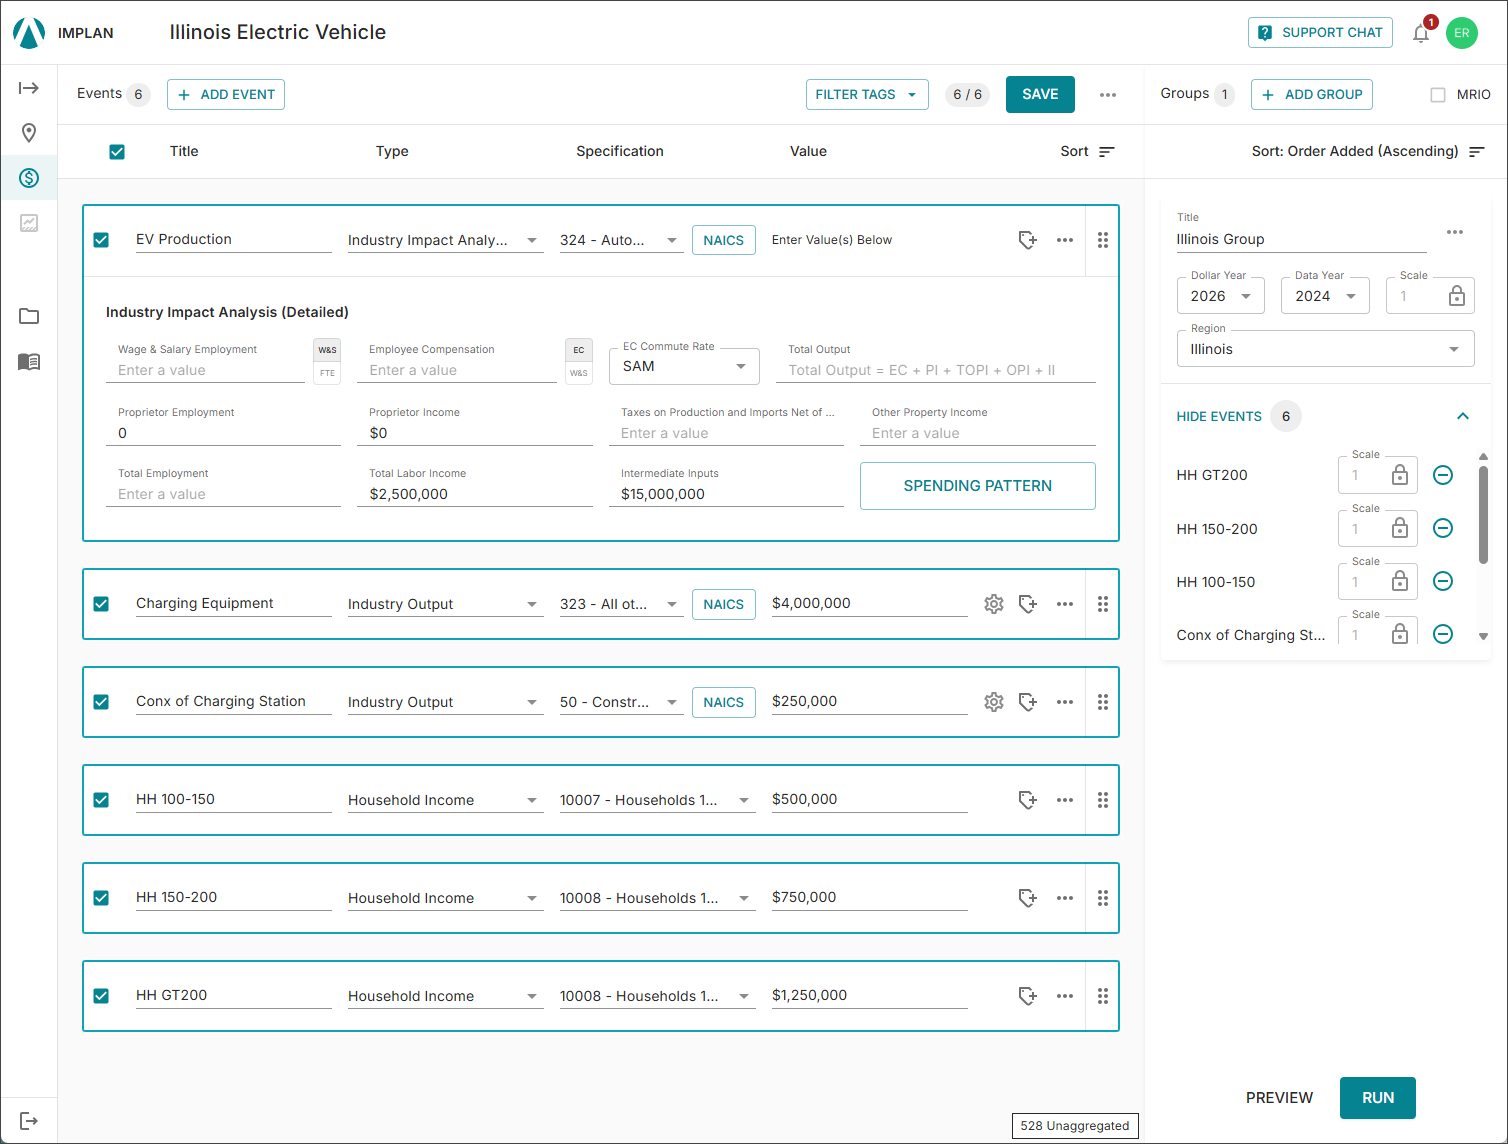Open Charging Equipment type dropdown
This screenshot has height=1144, width=1508.
click(x=445, y=604)
